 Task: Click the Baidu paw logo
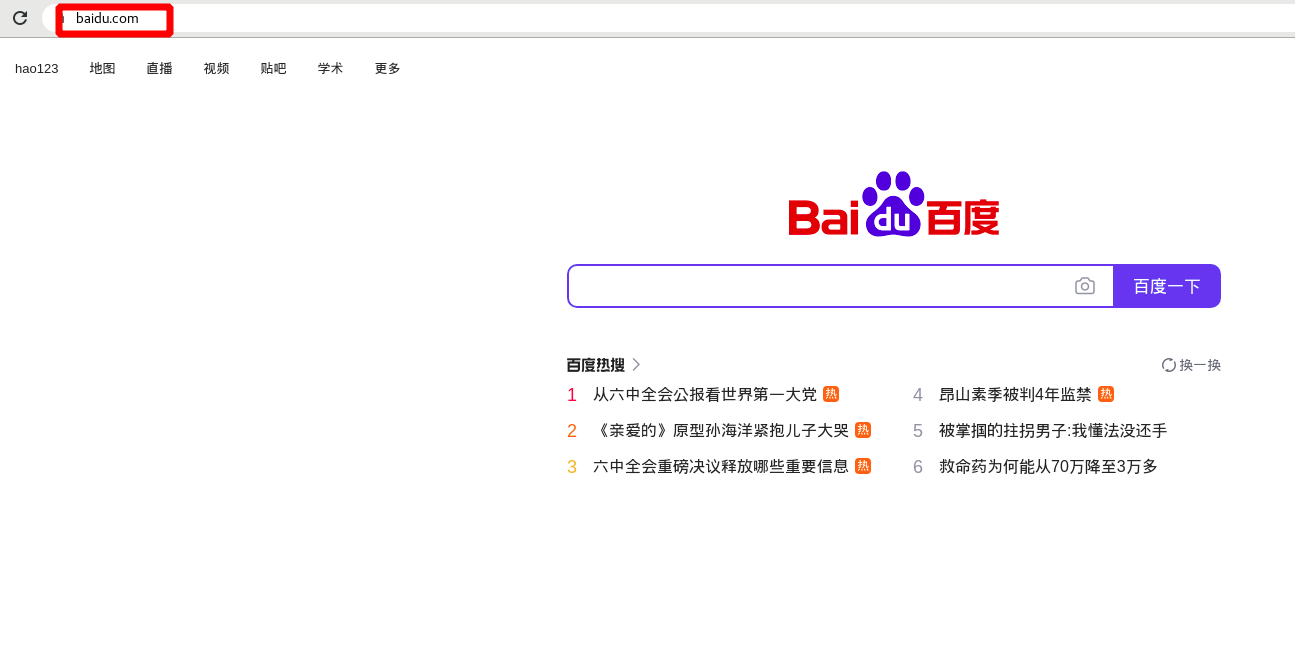tap(893, 203)
